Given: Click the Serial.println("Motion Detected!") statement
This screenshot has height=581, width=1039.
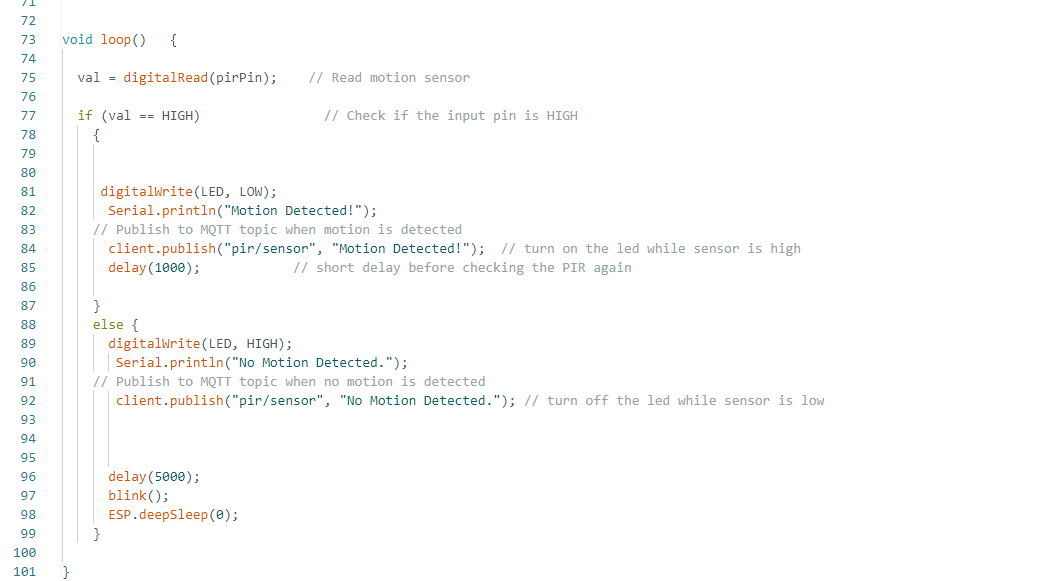Looking at the screenshot, I should [x=242, y=211].
